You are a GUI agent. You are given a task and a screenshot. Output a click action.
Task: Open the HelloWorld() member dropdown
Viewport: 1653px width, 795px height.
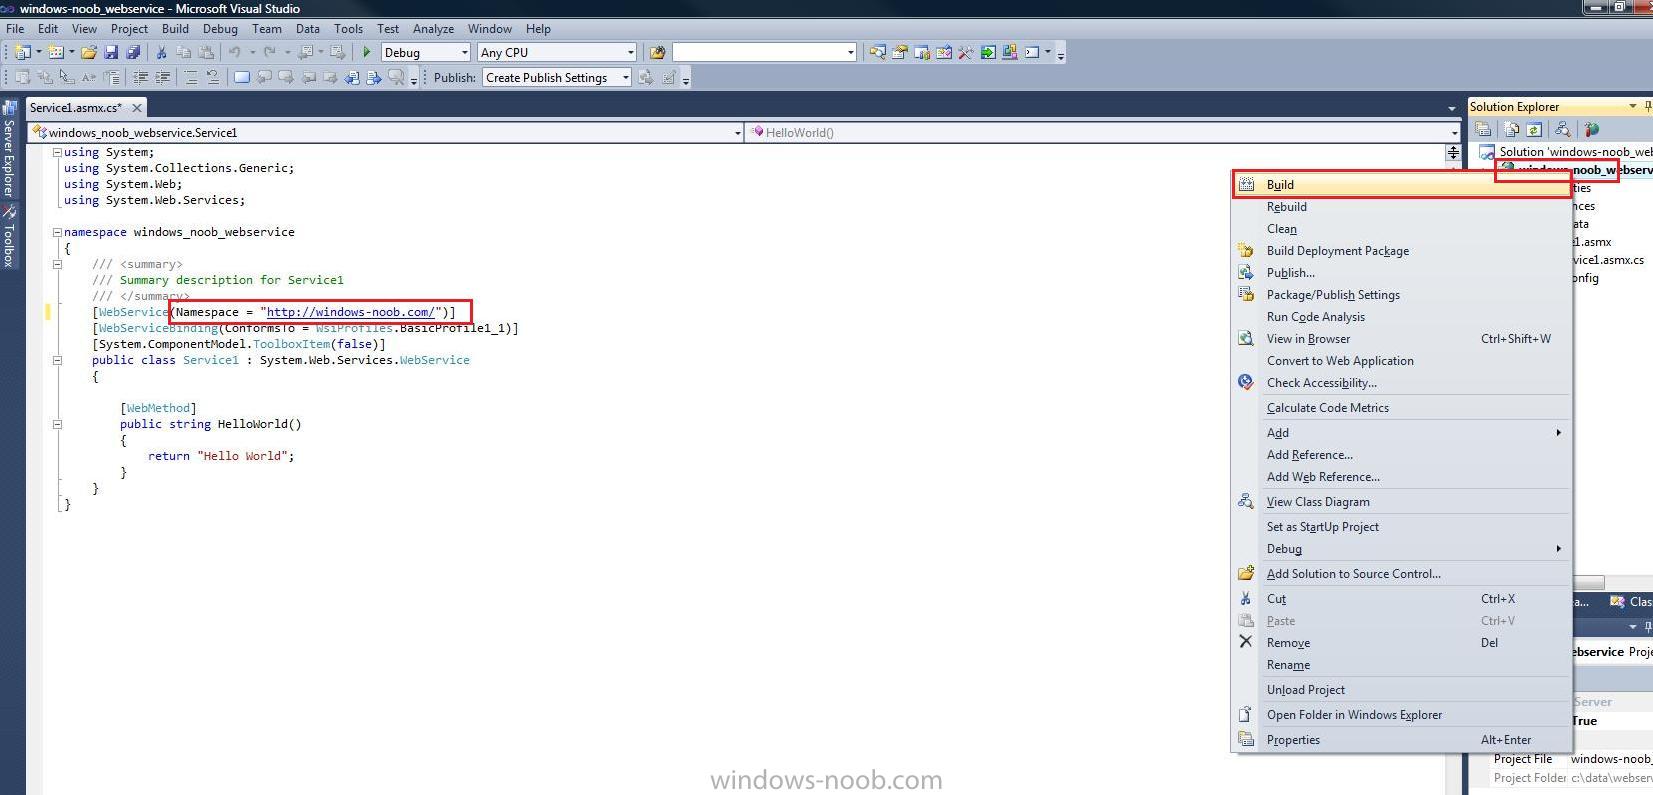coord(1454,132)
